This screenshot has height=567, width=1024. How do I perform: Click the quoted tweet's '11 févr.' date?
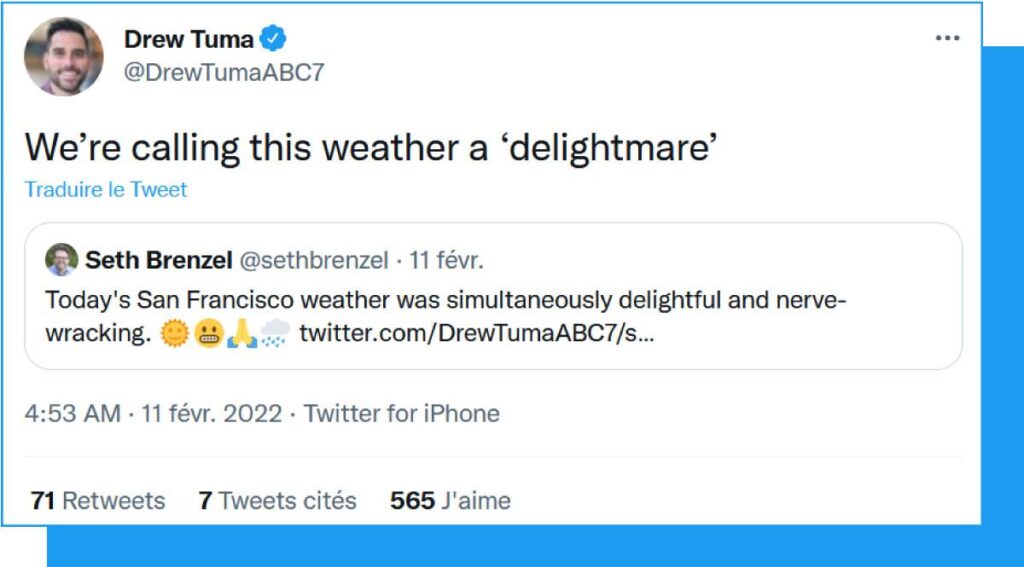(447, 261)
